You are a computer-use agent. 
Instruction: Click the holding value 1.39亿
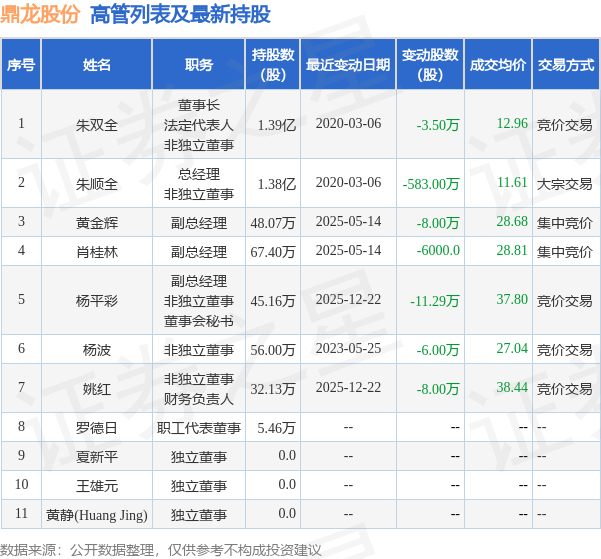[x=277, y=125]
